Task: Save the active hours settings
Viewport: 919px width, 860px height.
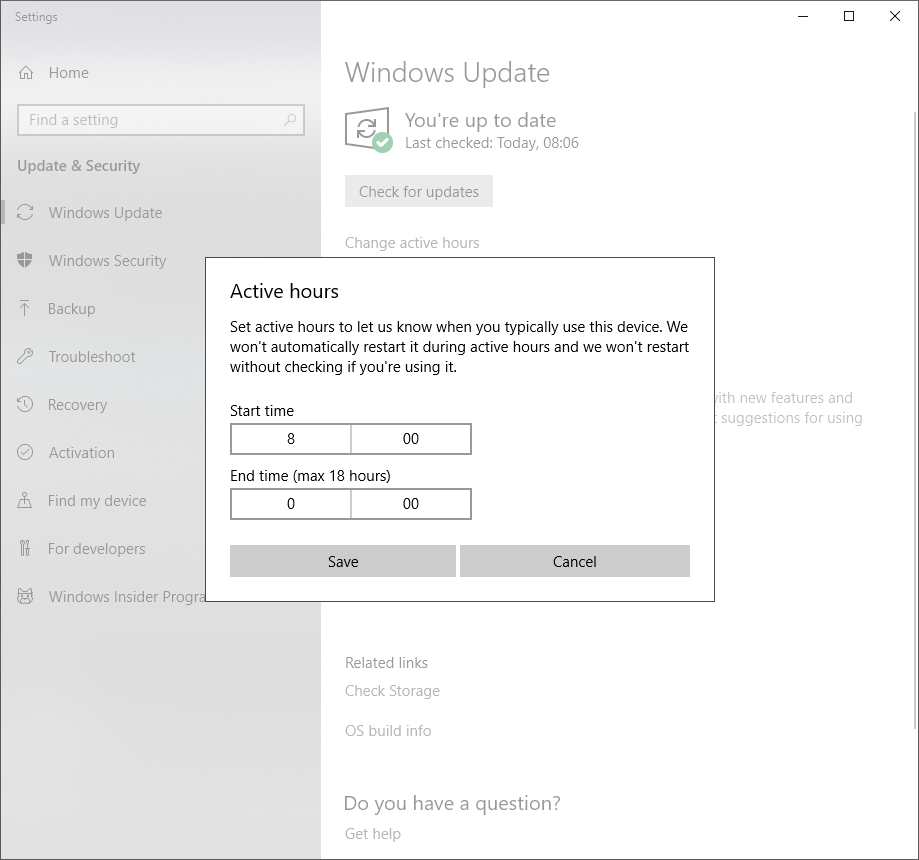Action: 343,561
